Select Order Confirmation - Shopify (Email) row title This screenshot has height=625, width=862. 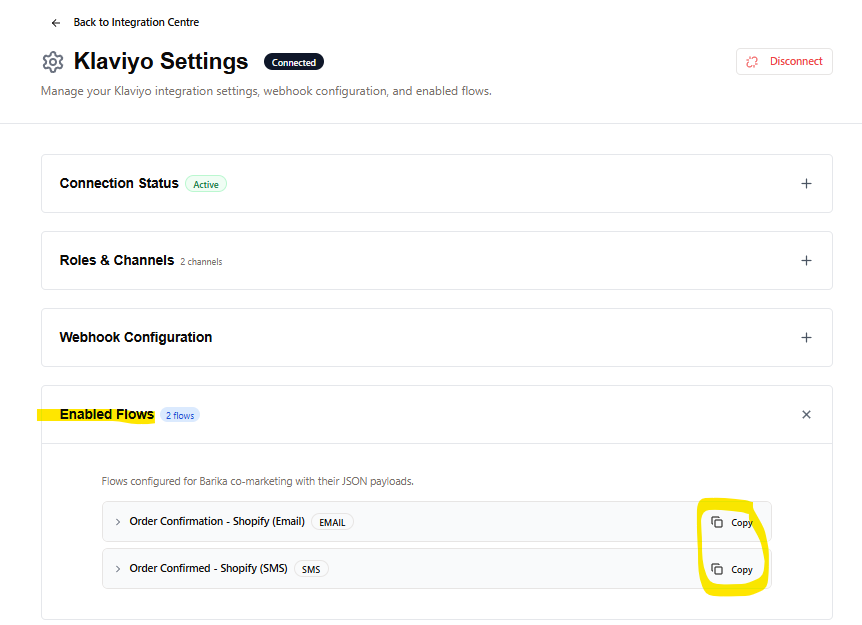(217, 521)
